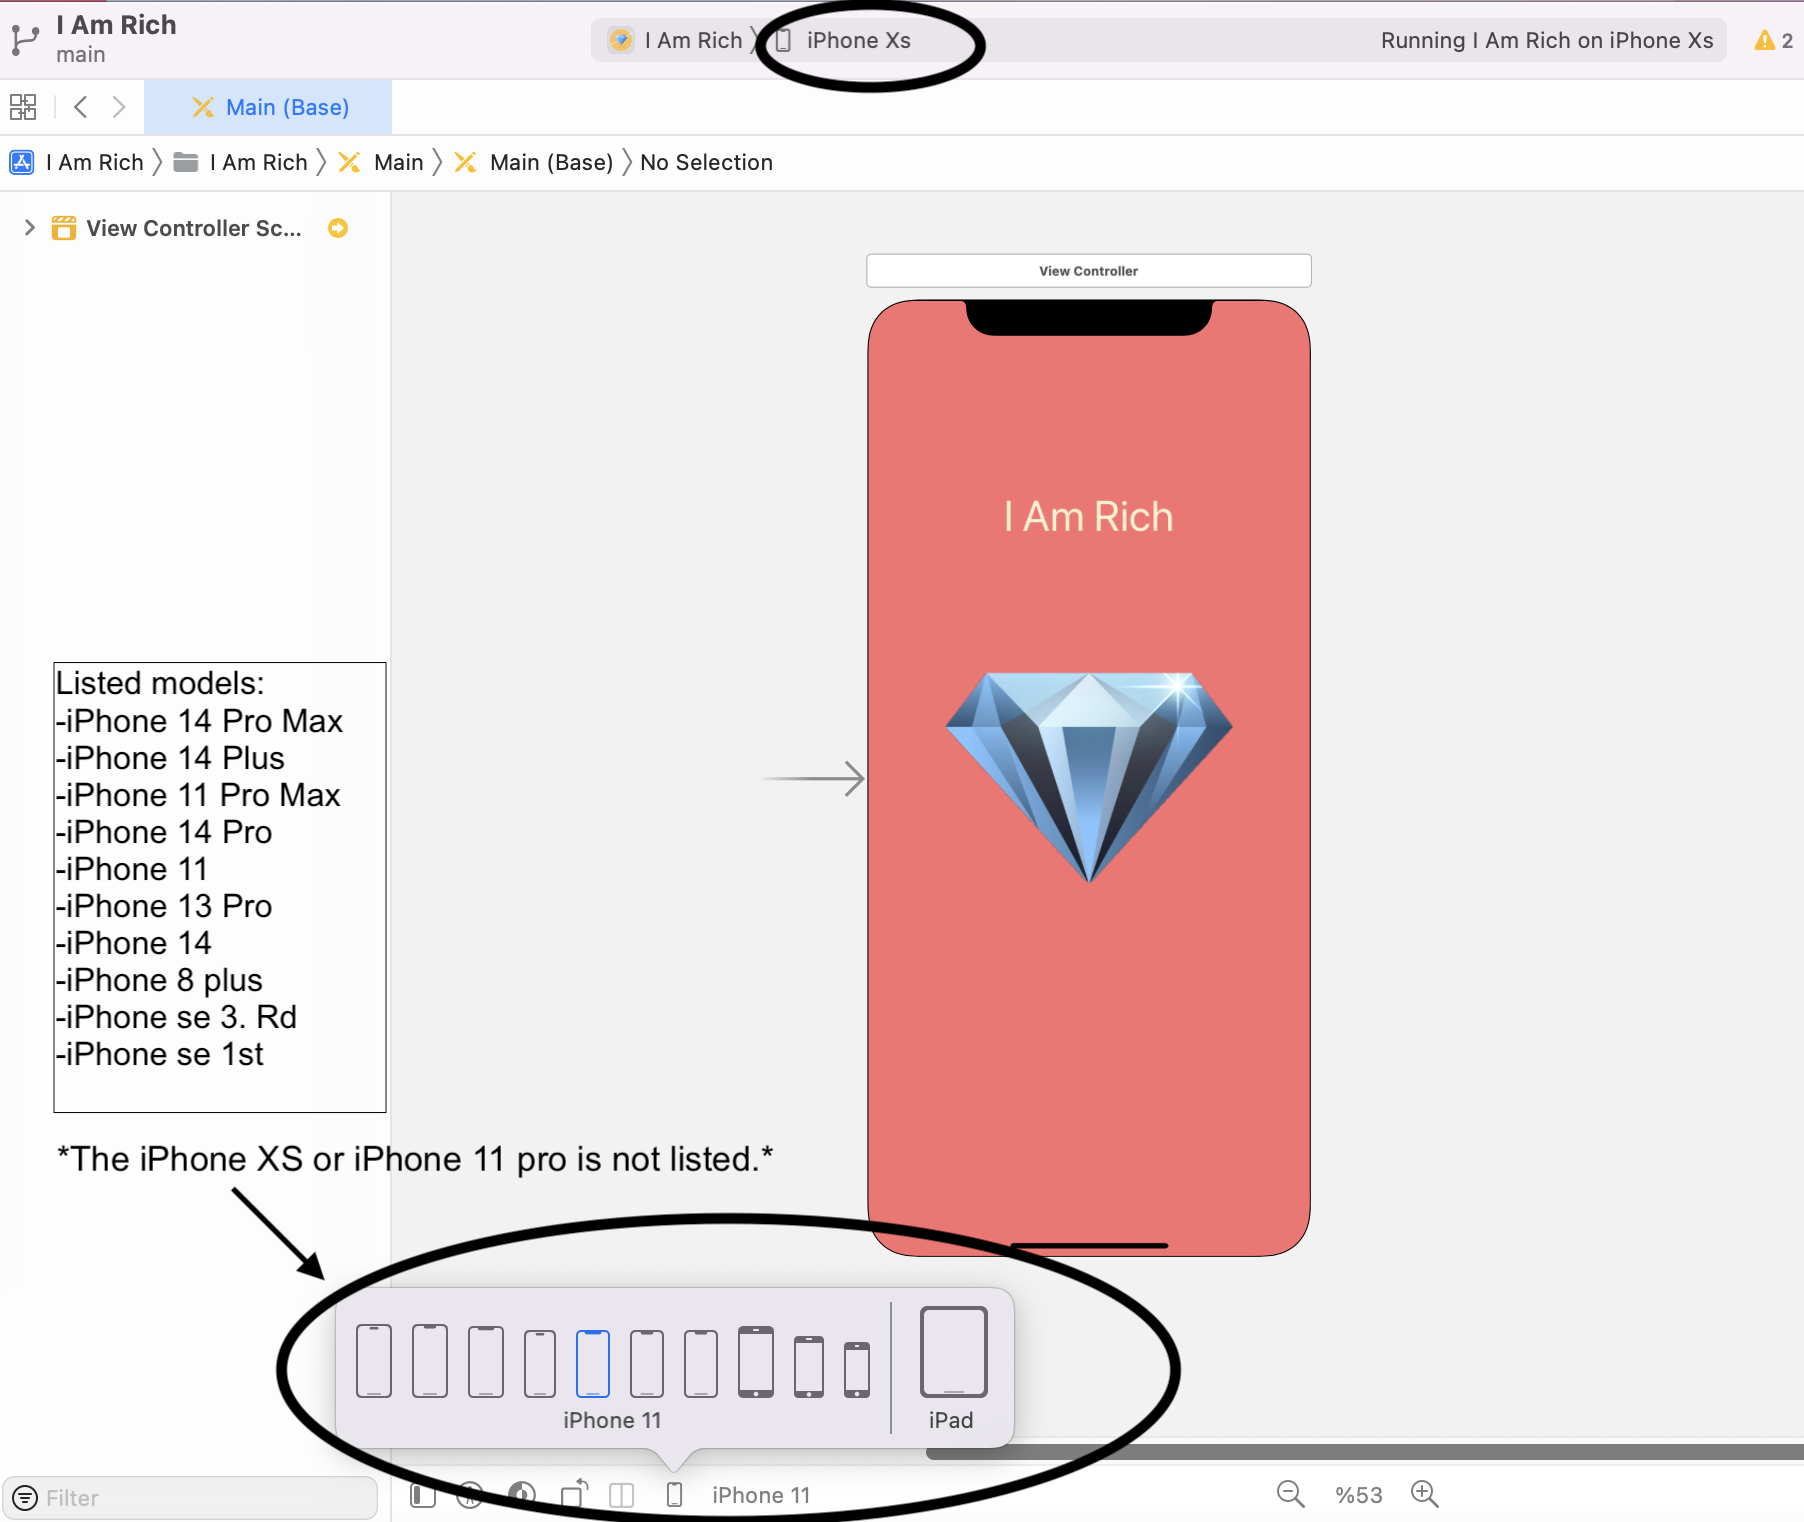Open the yellow warning indicator showing 2
The image size is (1804, 1522).
(1773, 40)
